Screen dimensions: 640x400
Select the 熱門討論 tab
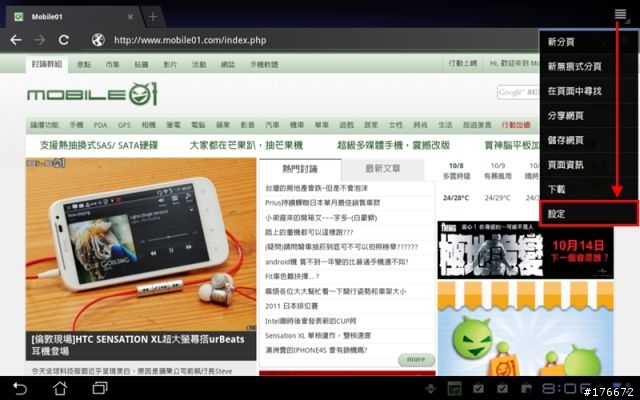pos(300,169)
